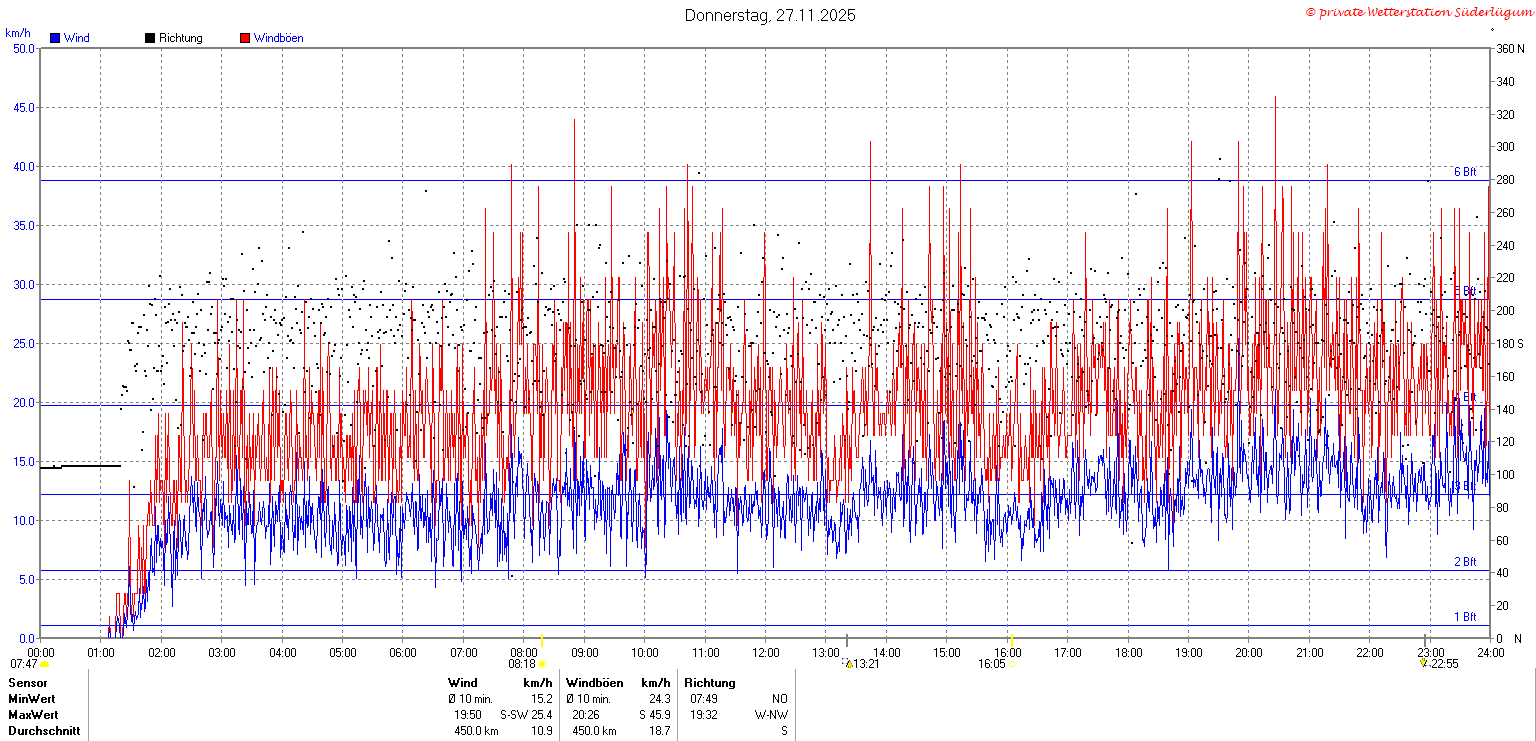Select the Windböen column header in table

594,683
